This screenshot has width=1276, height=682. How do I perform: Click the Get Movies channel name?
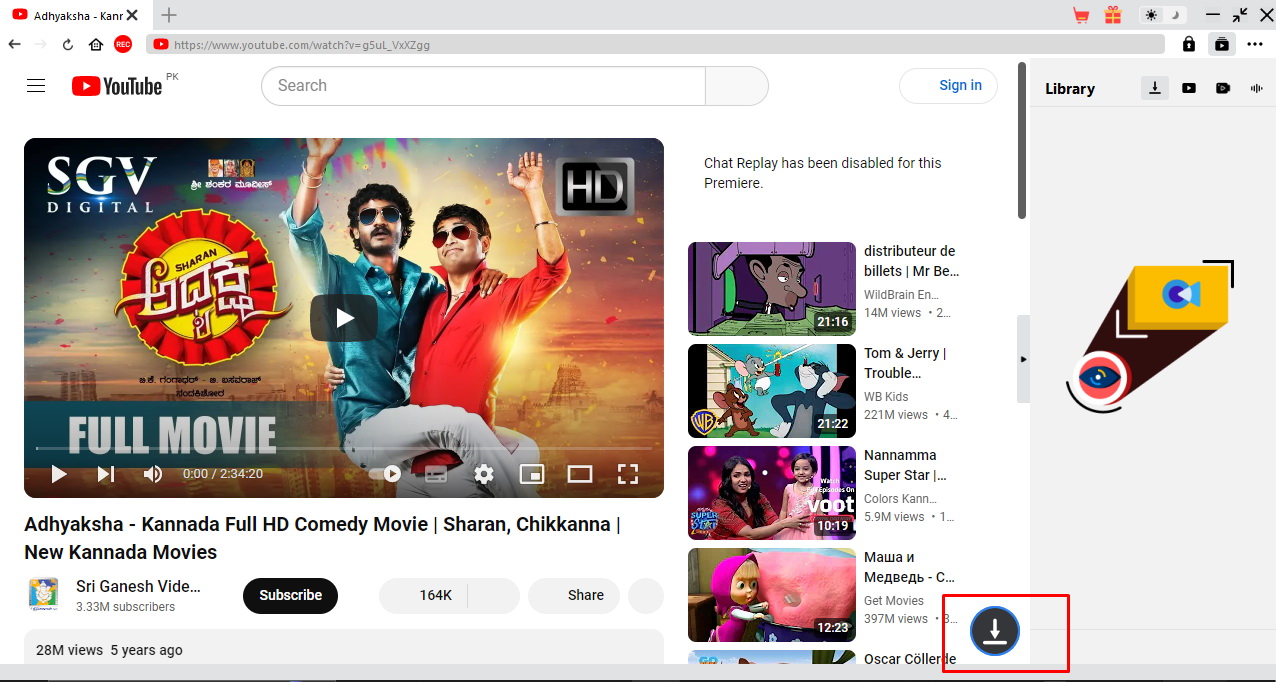point(894,601)
